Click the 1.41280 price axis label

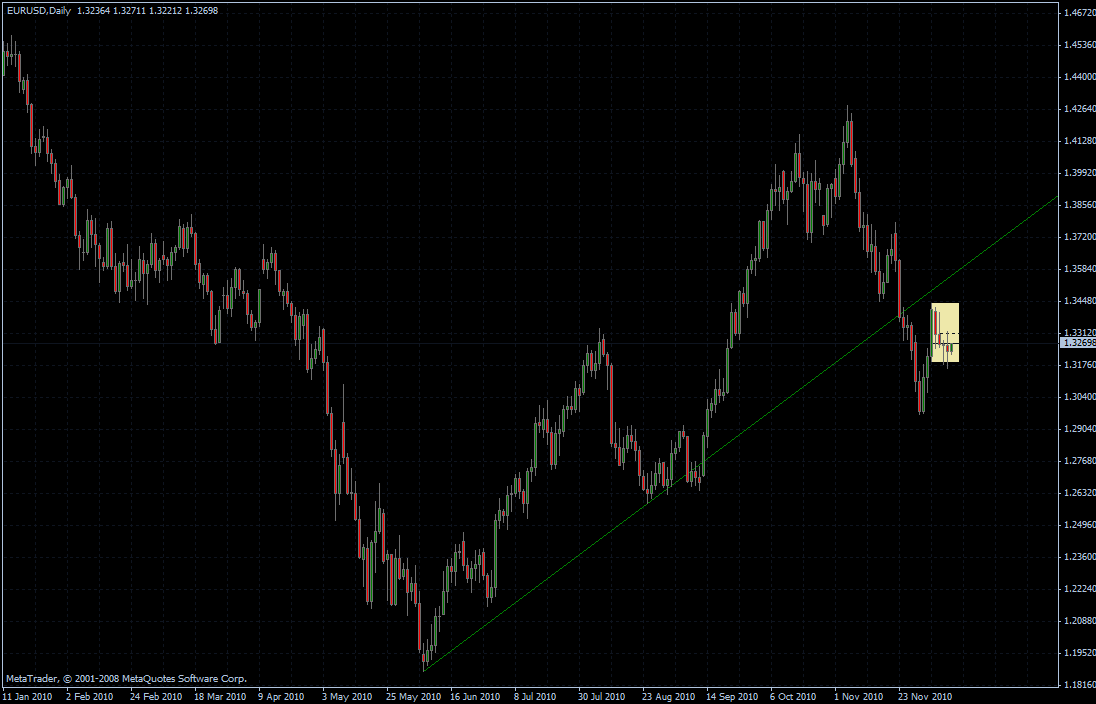coord(1080,141)
